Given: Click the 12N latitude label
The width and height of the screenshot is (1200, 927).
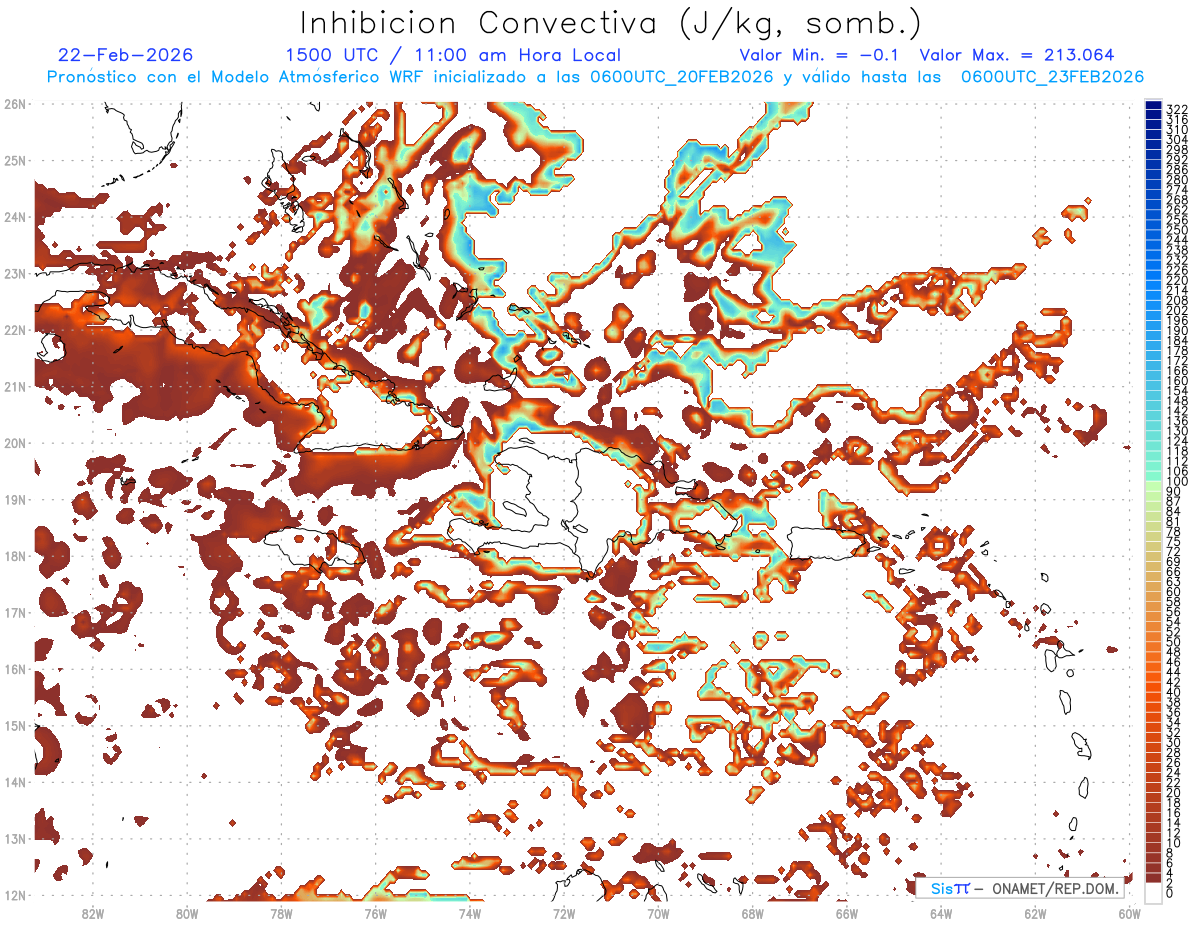Looking at the screenshot, I should point(14,895).
